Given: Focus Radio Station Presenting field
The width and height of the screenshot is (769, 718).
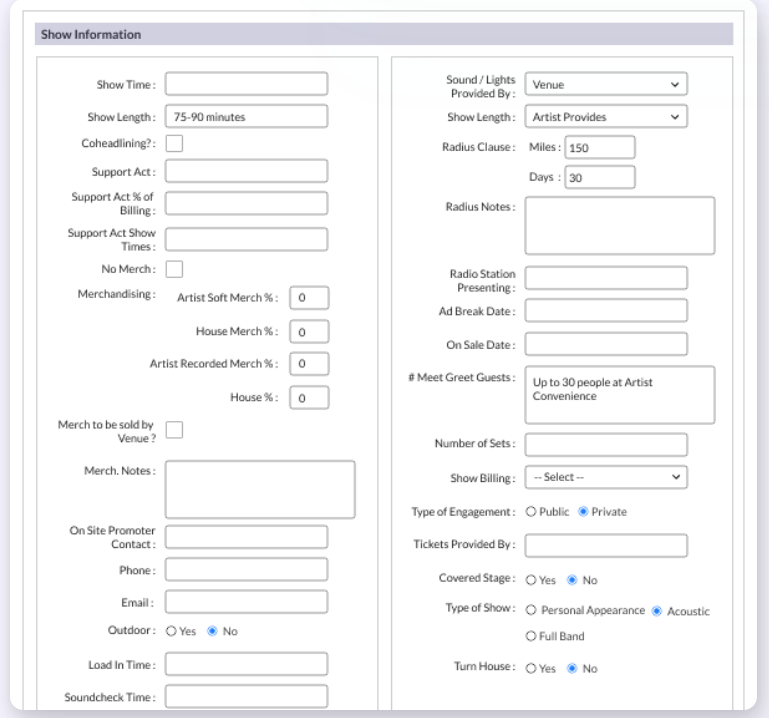Looking at the screenshot, I should coord(606,279).
